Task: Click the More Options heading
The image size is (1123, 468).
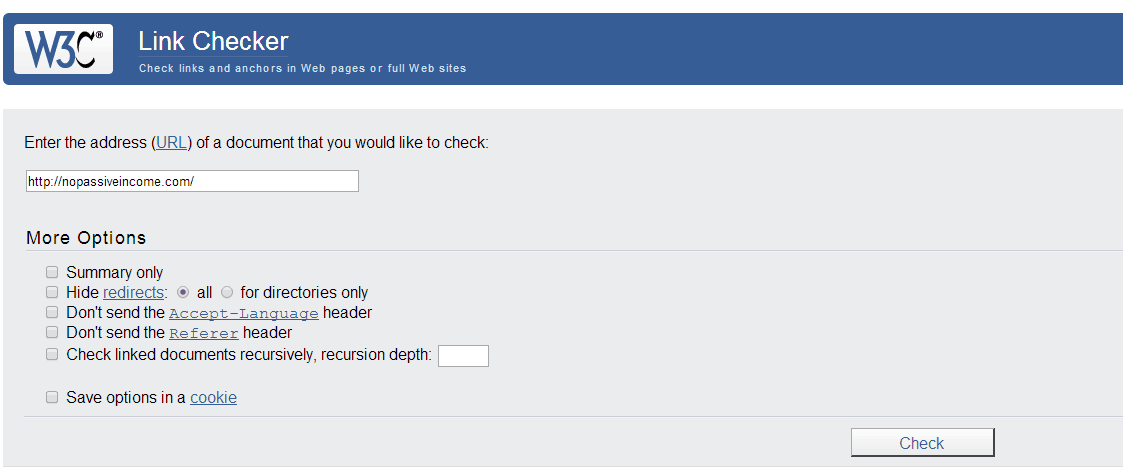Action: [x=86, y=238]
